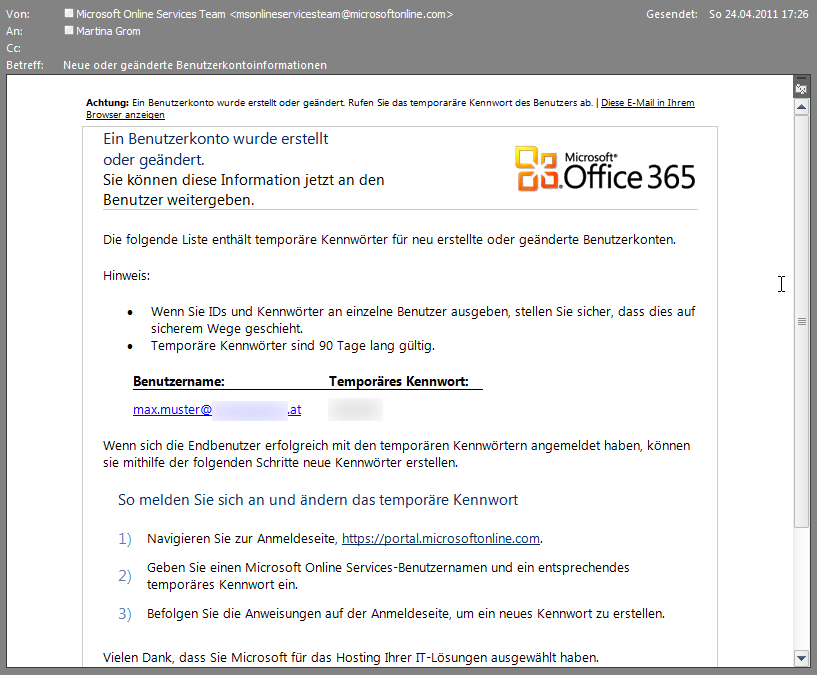The height and width of the screenshot is (675, 817).
Task: Open 'Diese E-Mail in Ihrem' browser link
Action: pos(648,103)
